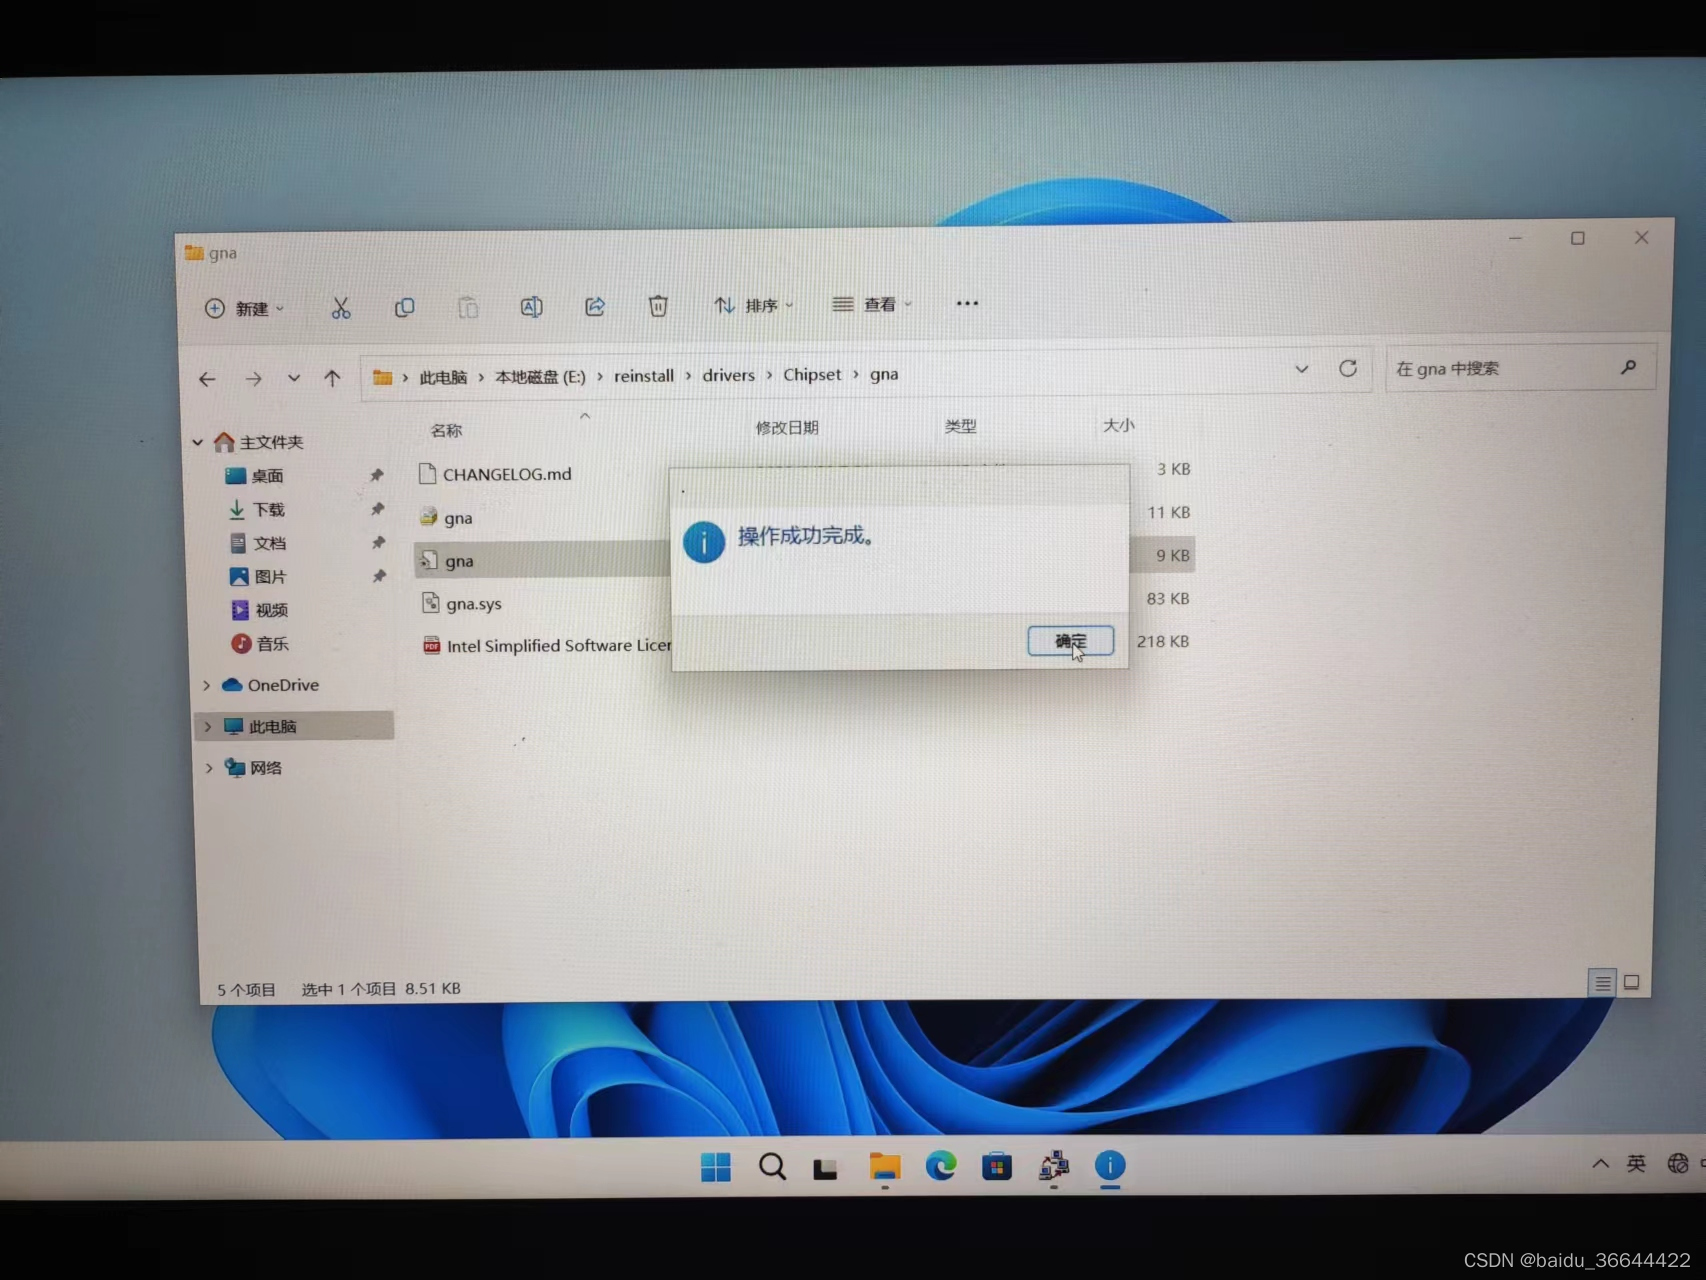Navigate to drivers via the breadcrumb
Viewport: 1706px width, 1280px height.
[728, 374]
